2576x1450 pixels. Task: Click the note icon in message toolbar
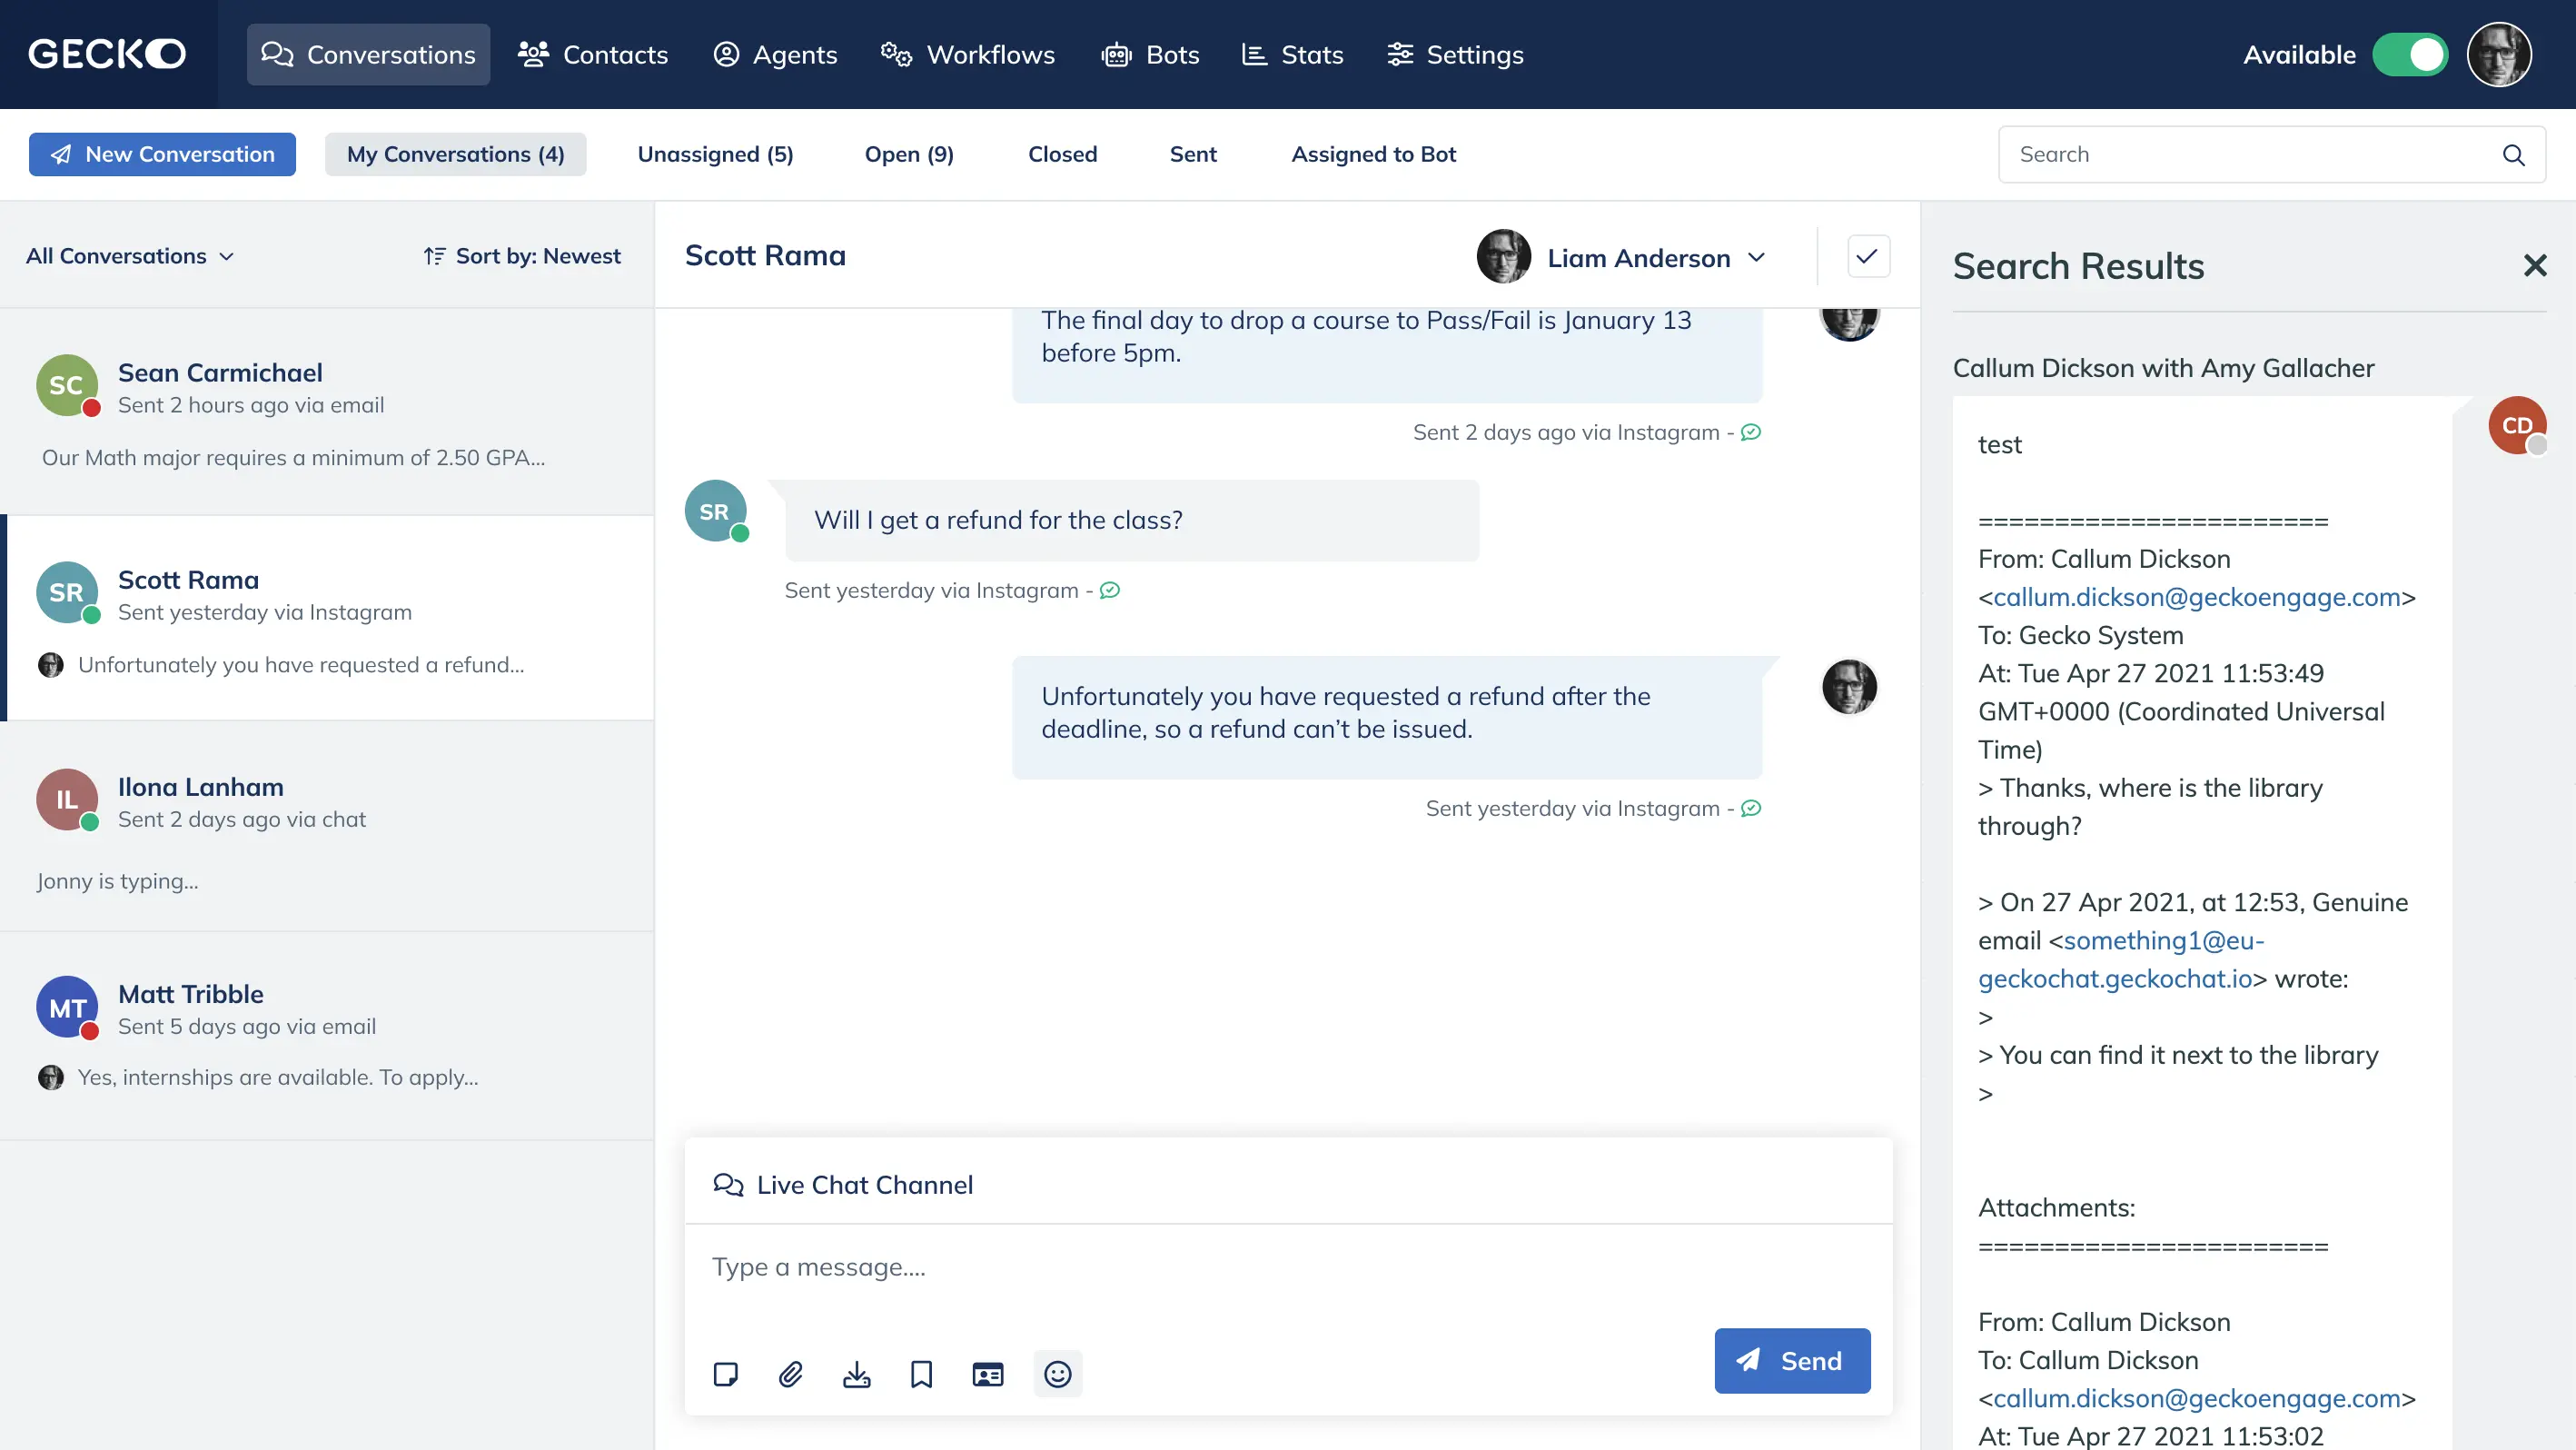click(x=726, y=1374)
